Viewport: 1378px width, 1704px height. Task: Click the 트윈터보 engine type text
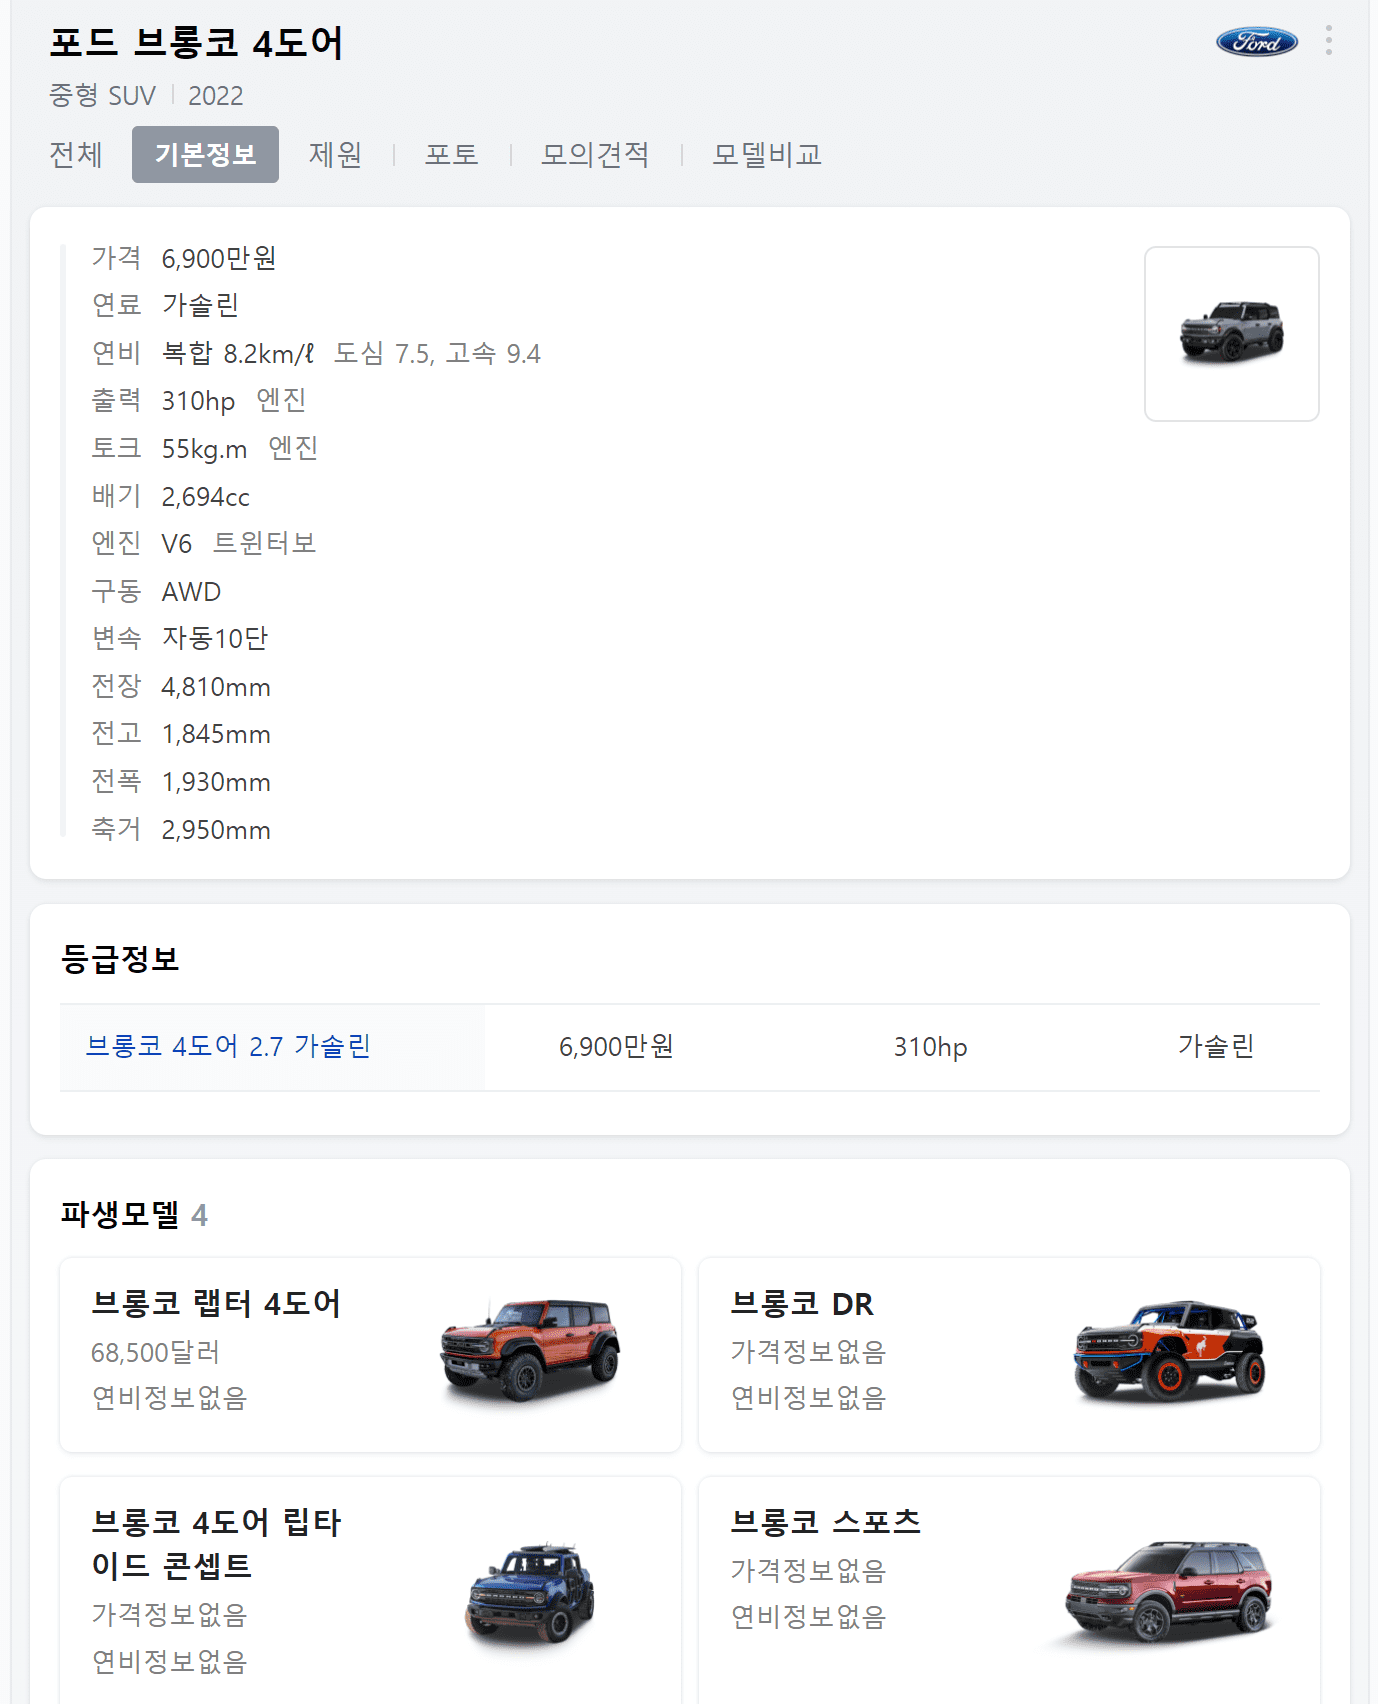point(264,543)
